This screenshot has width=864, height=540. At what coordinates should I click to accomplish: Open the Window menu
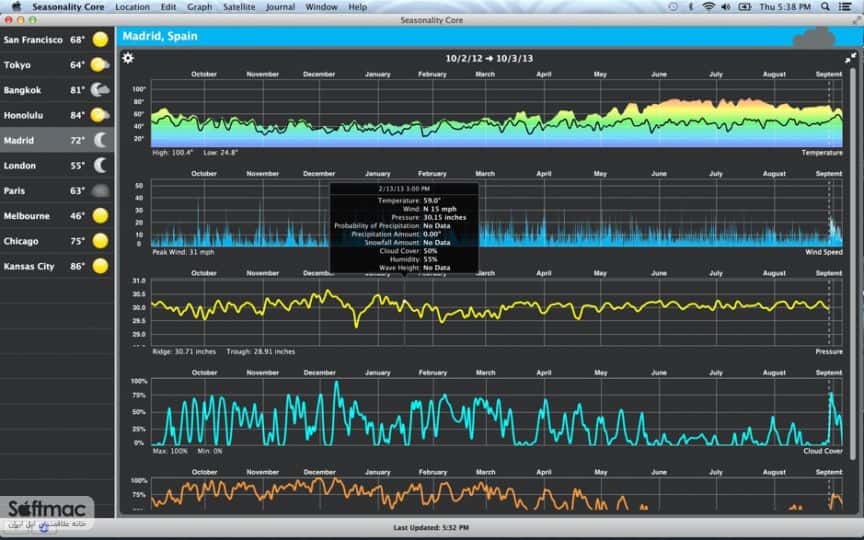[321, 7]
